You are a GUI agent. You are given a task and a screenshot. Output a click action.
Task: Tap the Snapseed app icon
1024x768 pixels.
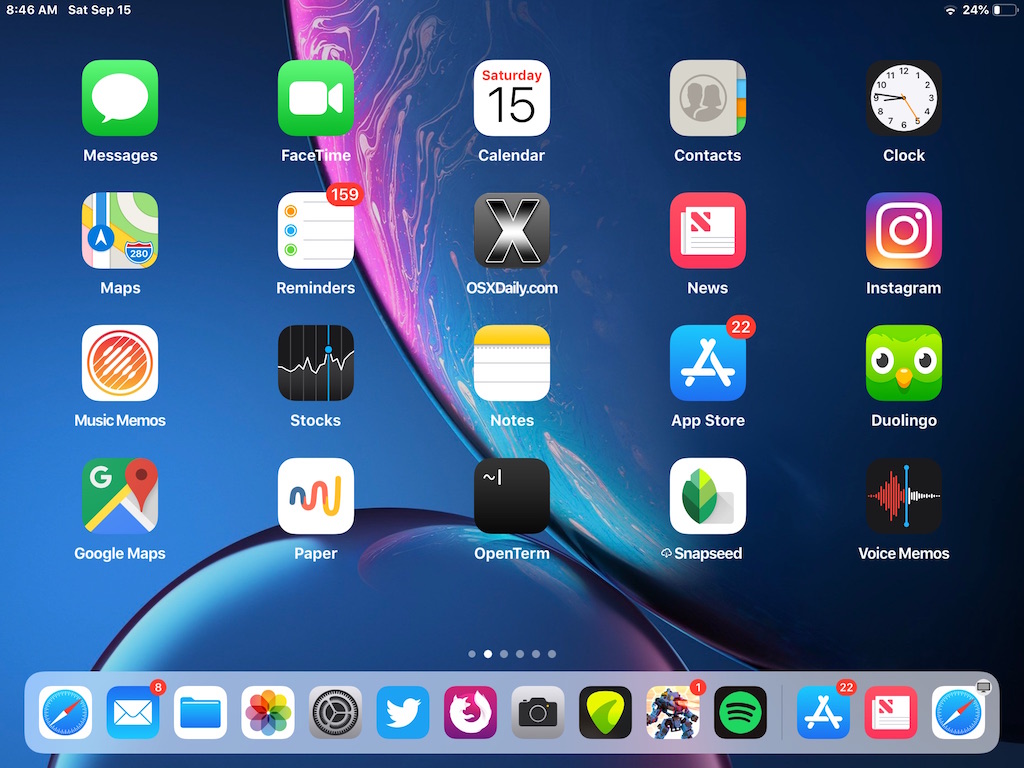pyautogui.click(x=708, y=496)
